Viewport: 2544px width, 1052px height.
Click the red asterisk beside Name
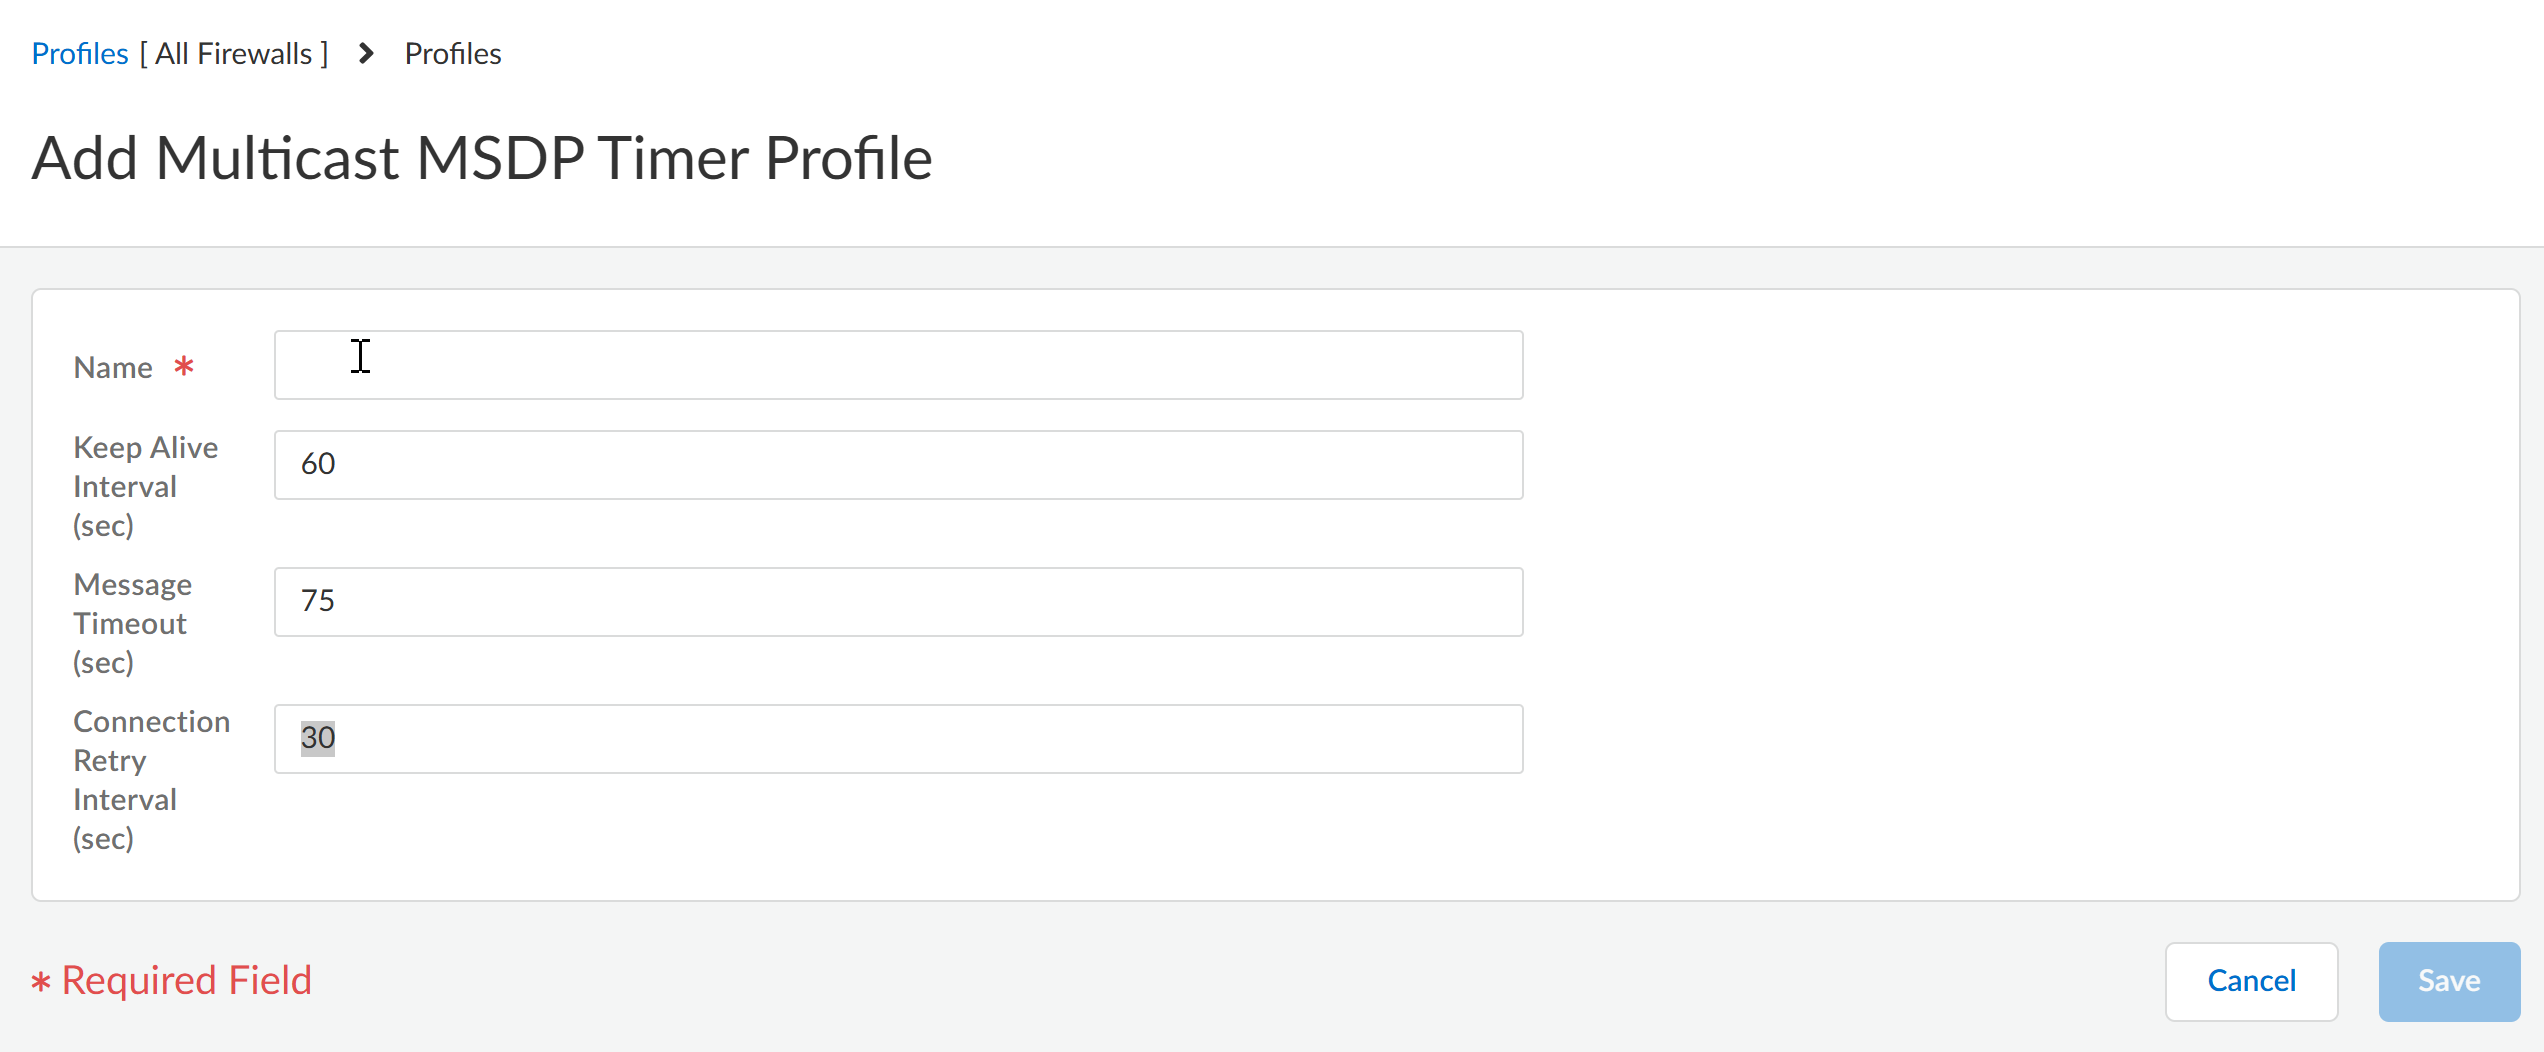click(x=184, y=366)
